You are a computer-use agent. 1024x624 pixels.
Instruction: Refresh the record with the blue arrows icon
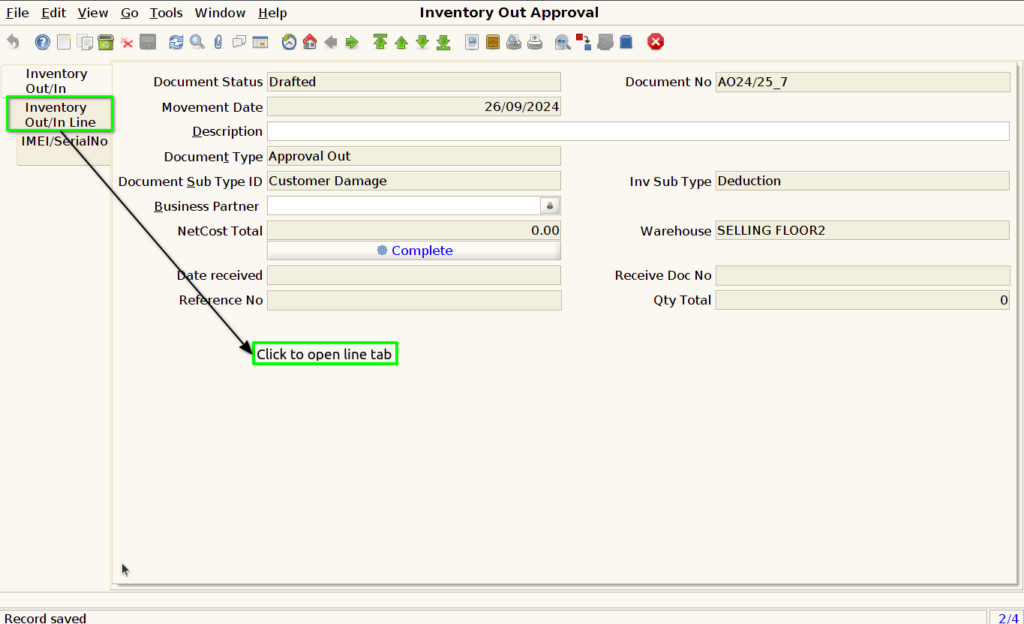(x=176, y=42)
